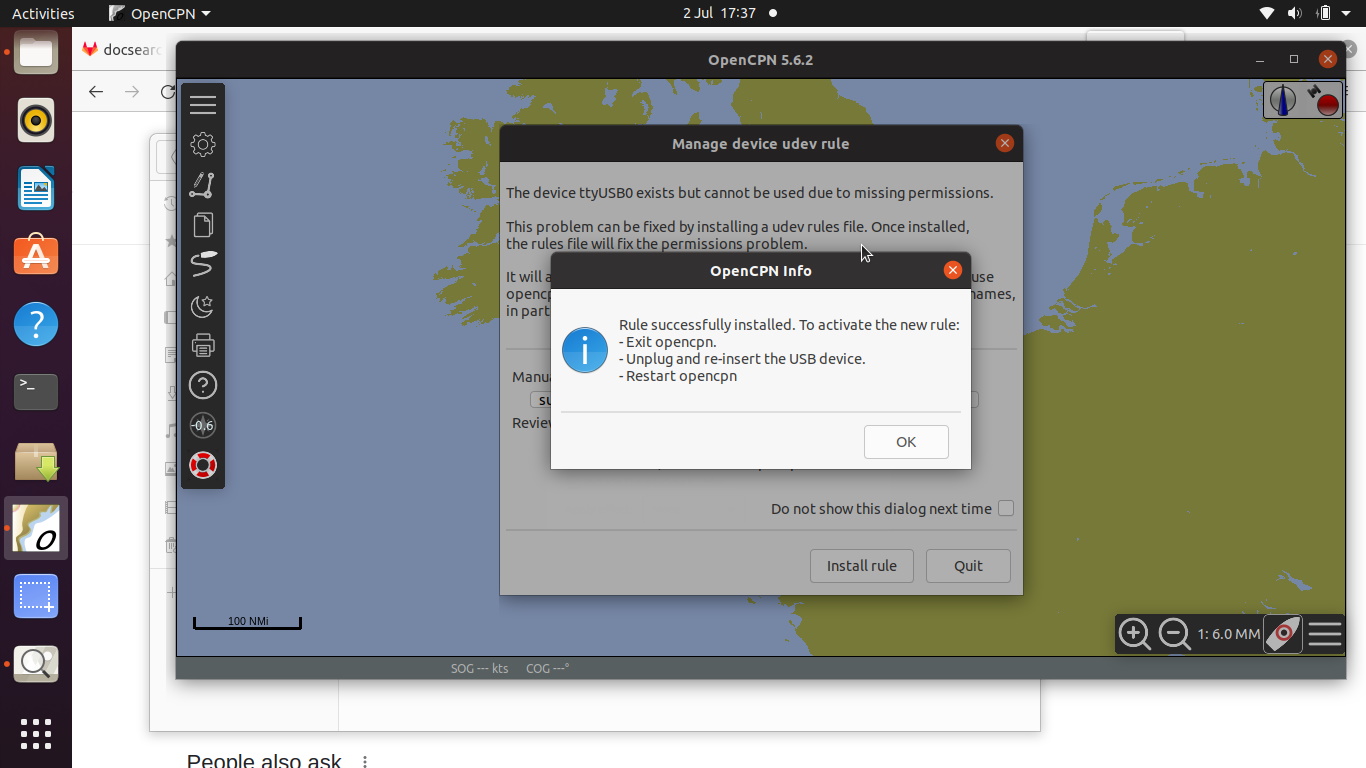Toggle ship track recording icon

[x=203, y=265]
